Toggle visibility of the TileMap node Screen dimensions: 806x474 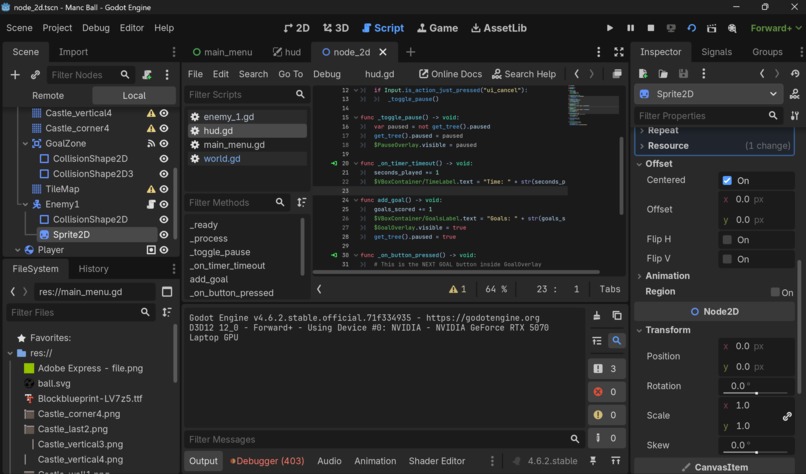(x=164, y=189)
